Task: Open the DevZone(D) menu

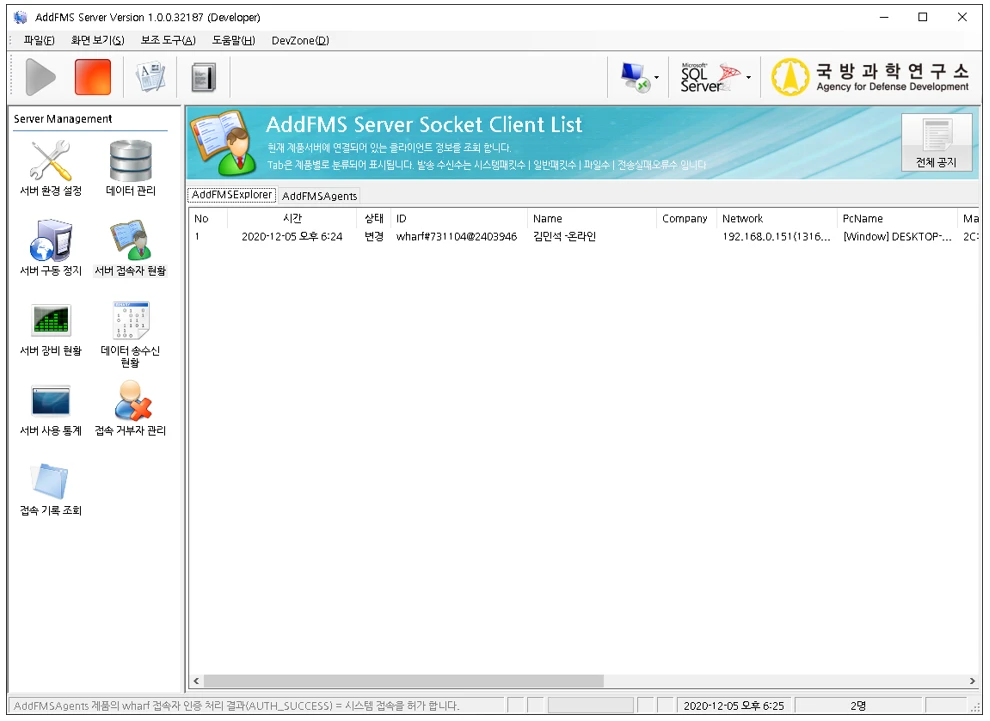Action: (x=301, y=40)
